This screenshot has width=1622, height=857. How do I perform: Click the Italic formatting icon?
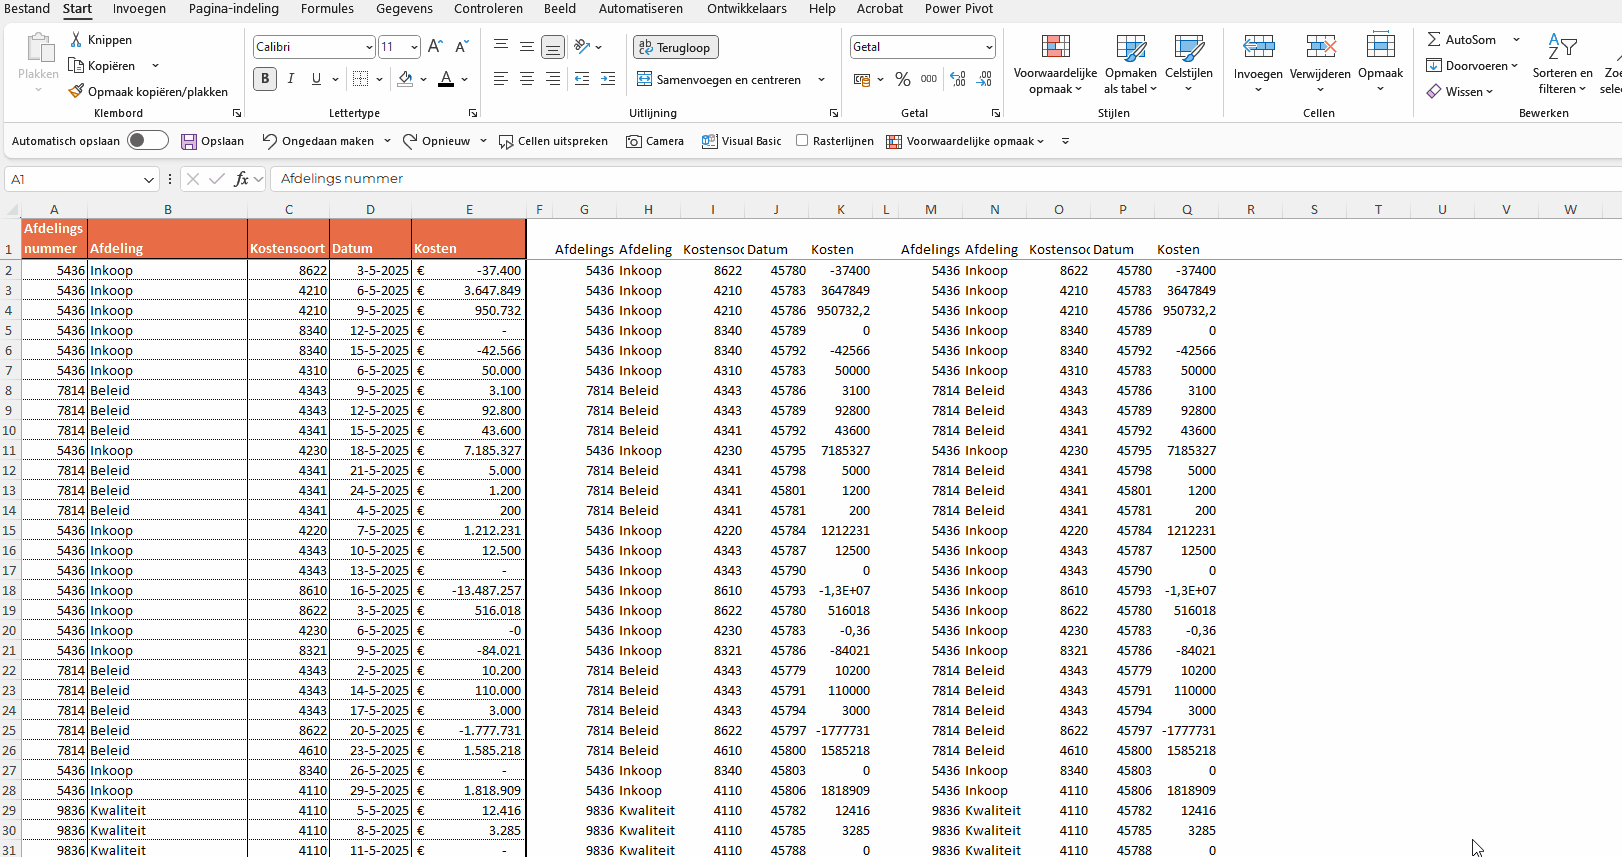click(x=291, y=79)
